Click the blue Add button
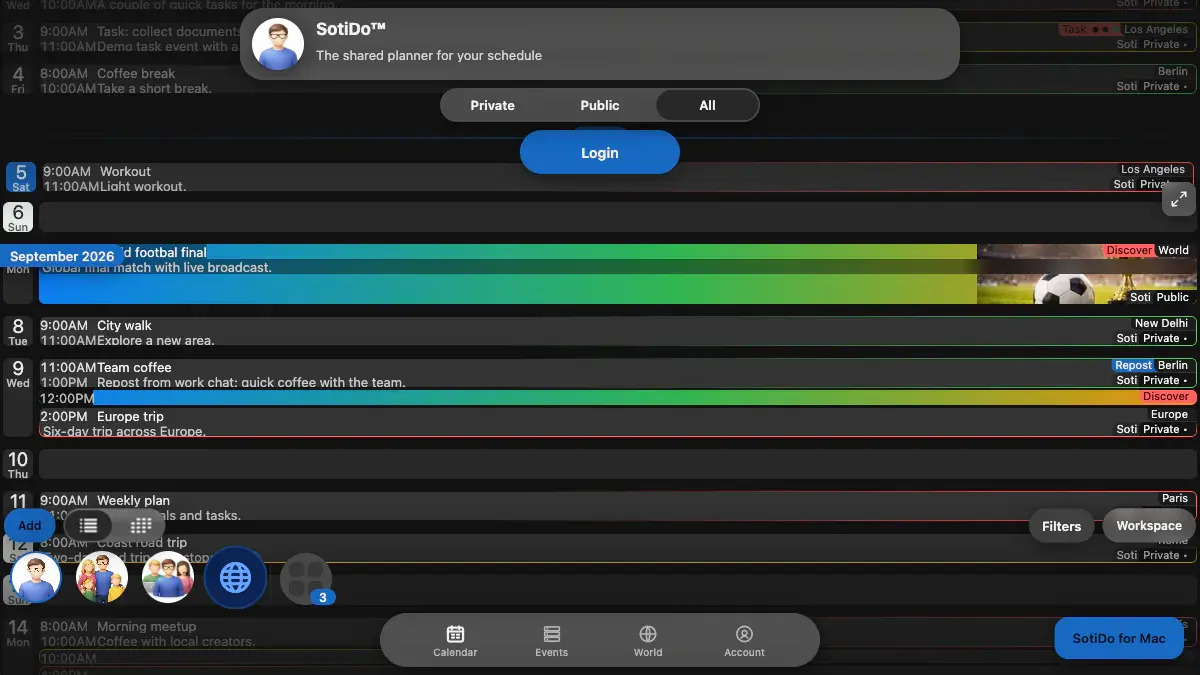 click(x=30, y=525)
